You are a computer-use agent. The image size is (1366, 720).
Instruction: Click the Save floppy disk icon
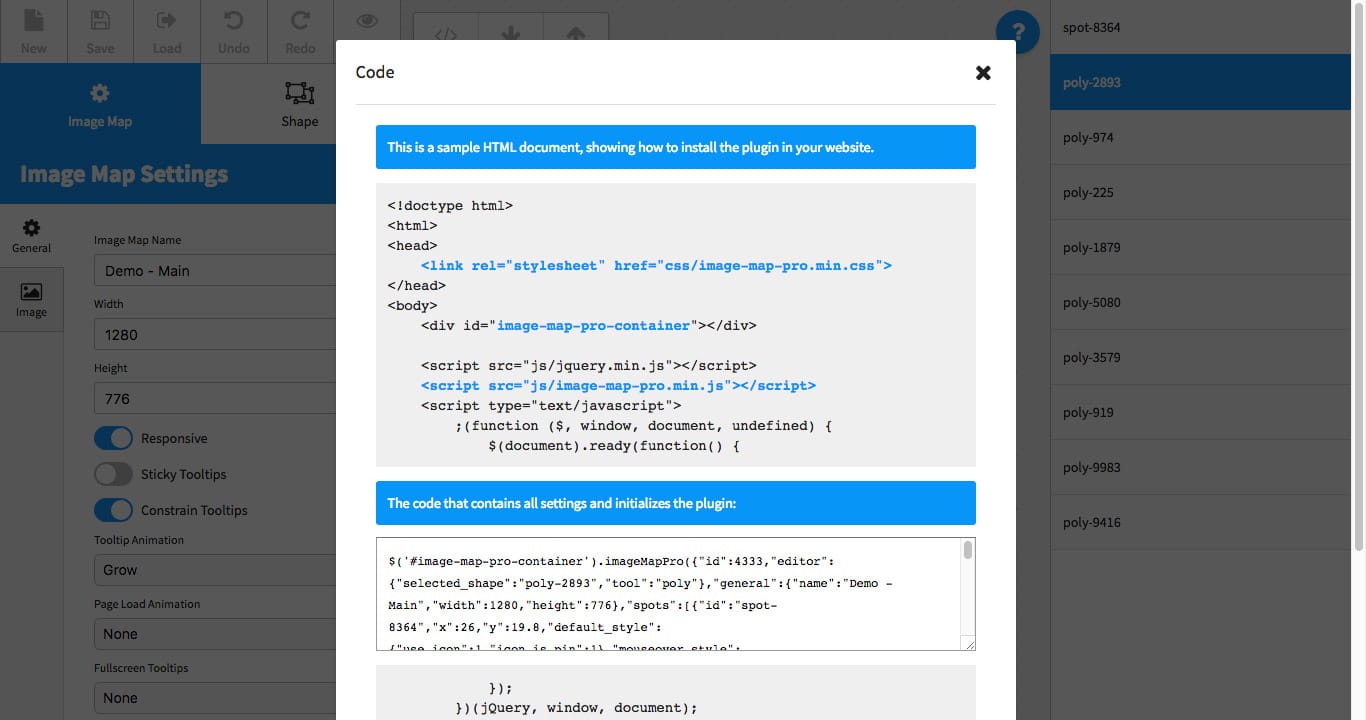click(x=100, y=21)
